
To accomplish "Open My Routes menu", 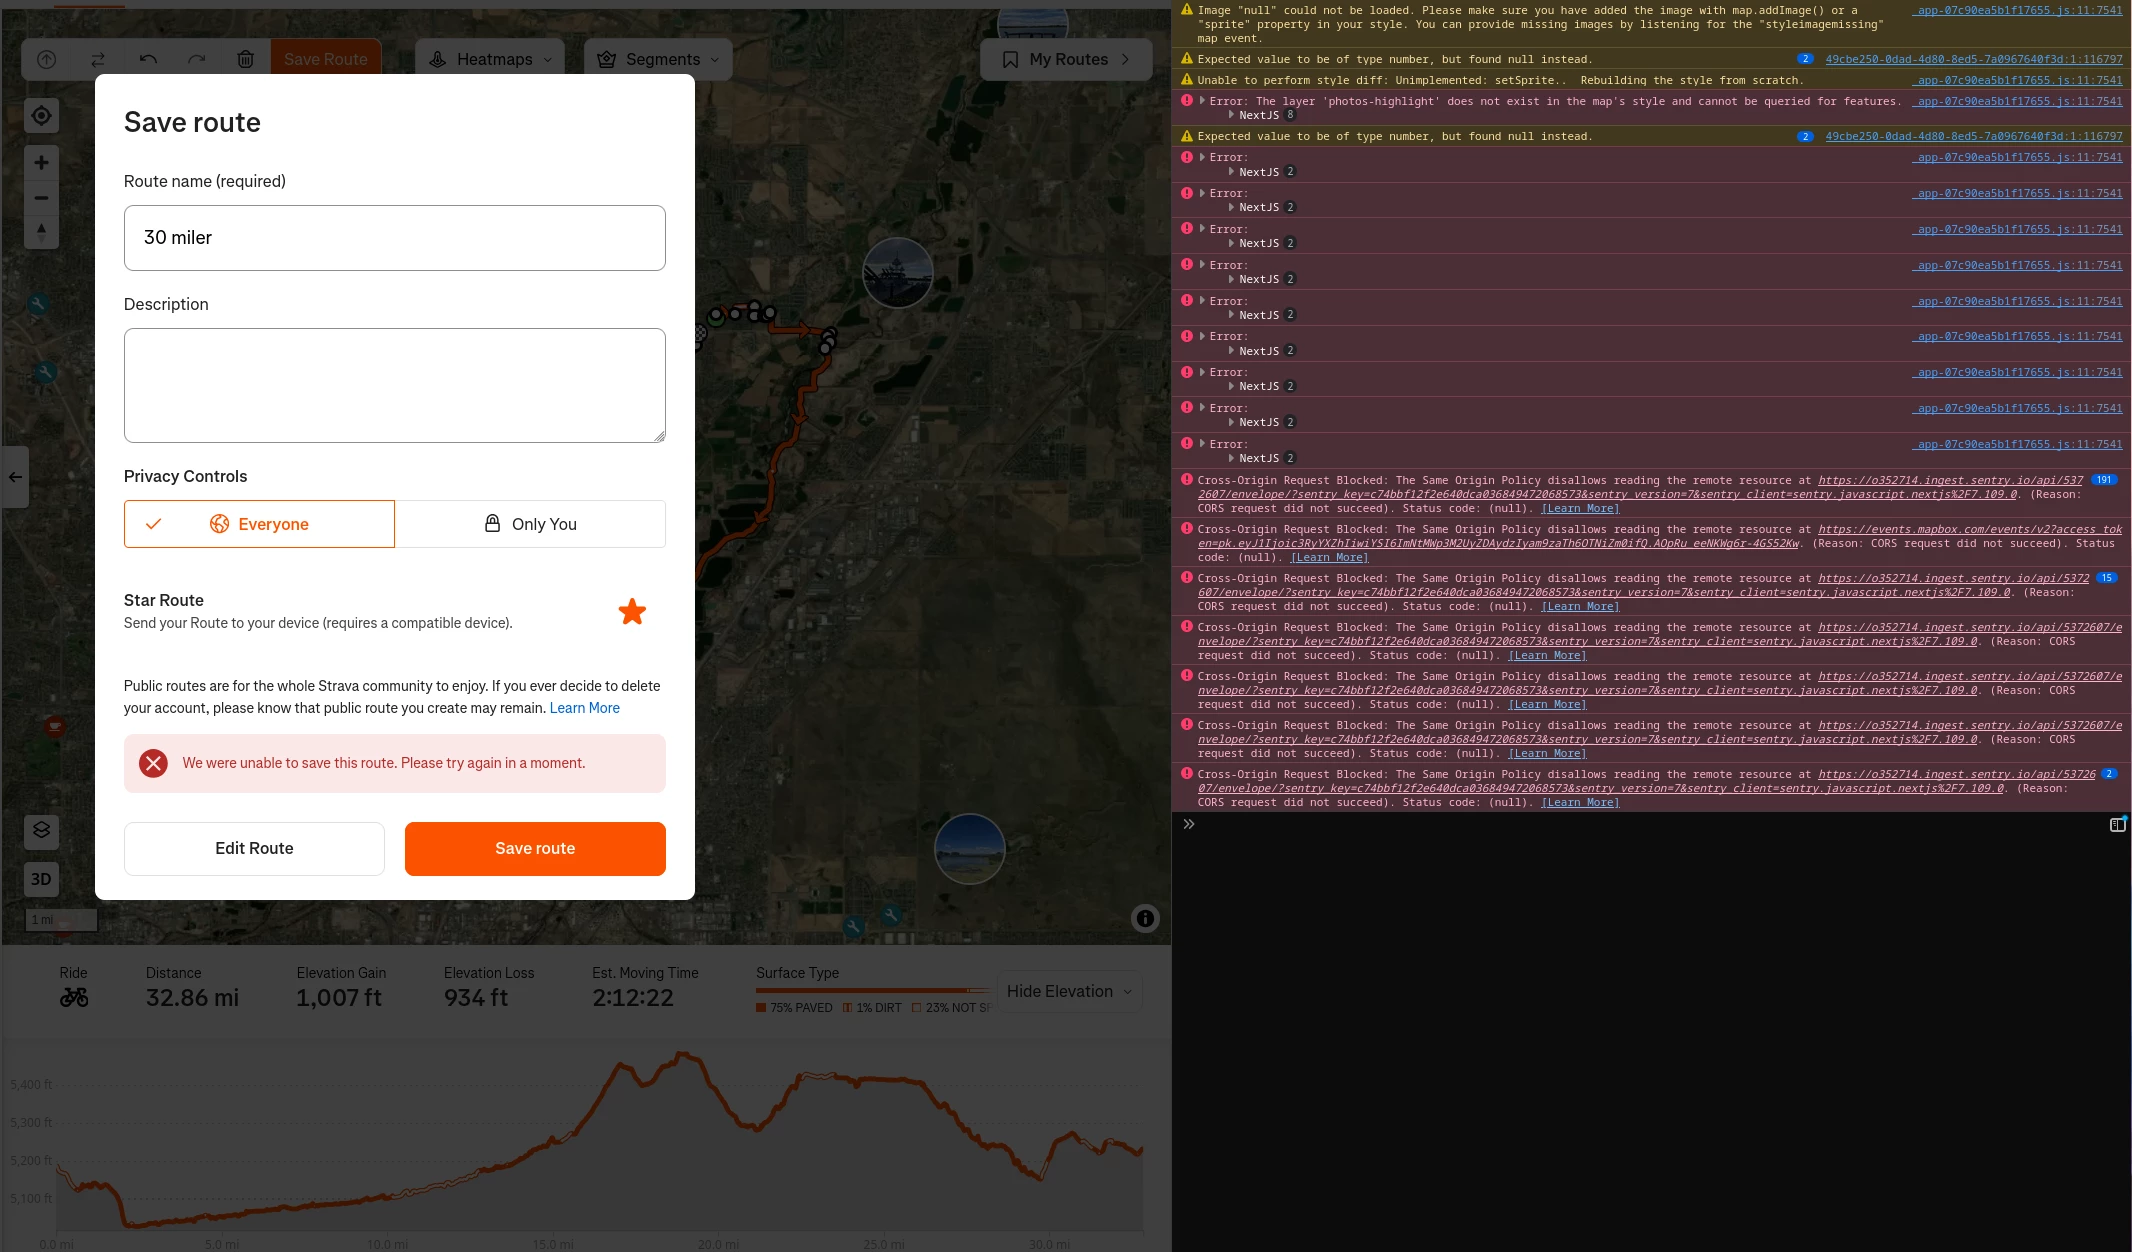I will [x=1066, y=59].
